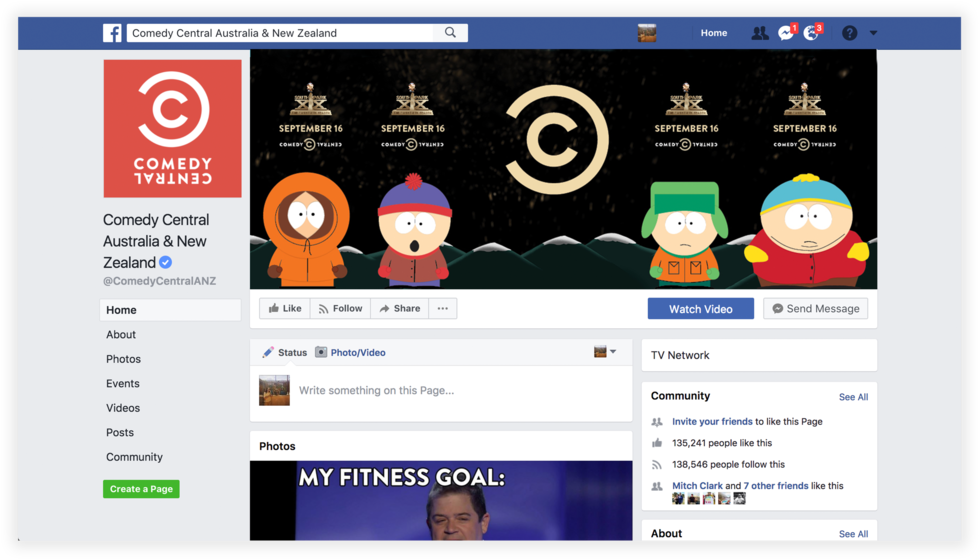Click the Photos section heading
The width and height of the screenshot is (979, 559).
[277, 446]
